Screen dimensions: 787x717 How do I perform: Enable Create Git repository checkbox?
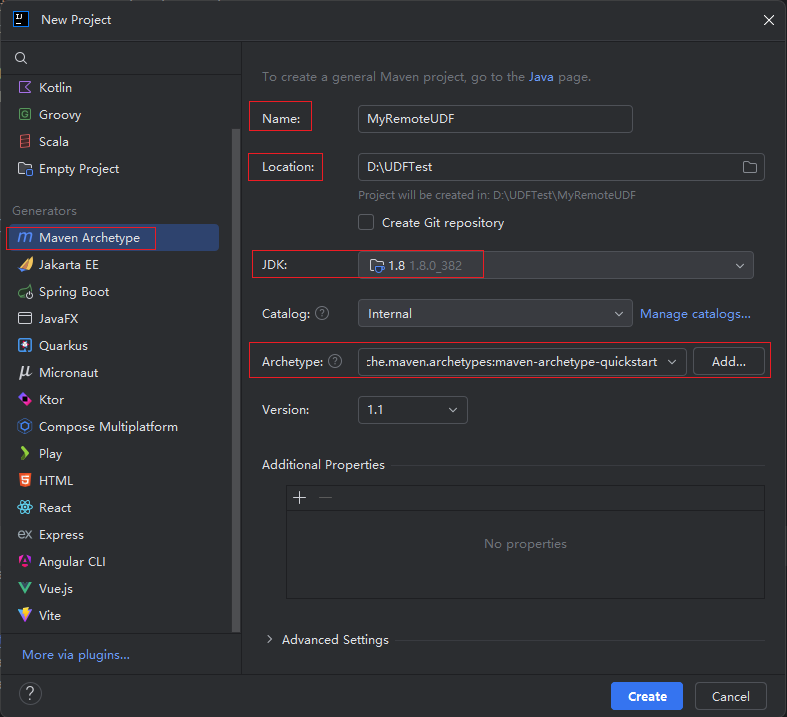366,222
